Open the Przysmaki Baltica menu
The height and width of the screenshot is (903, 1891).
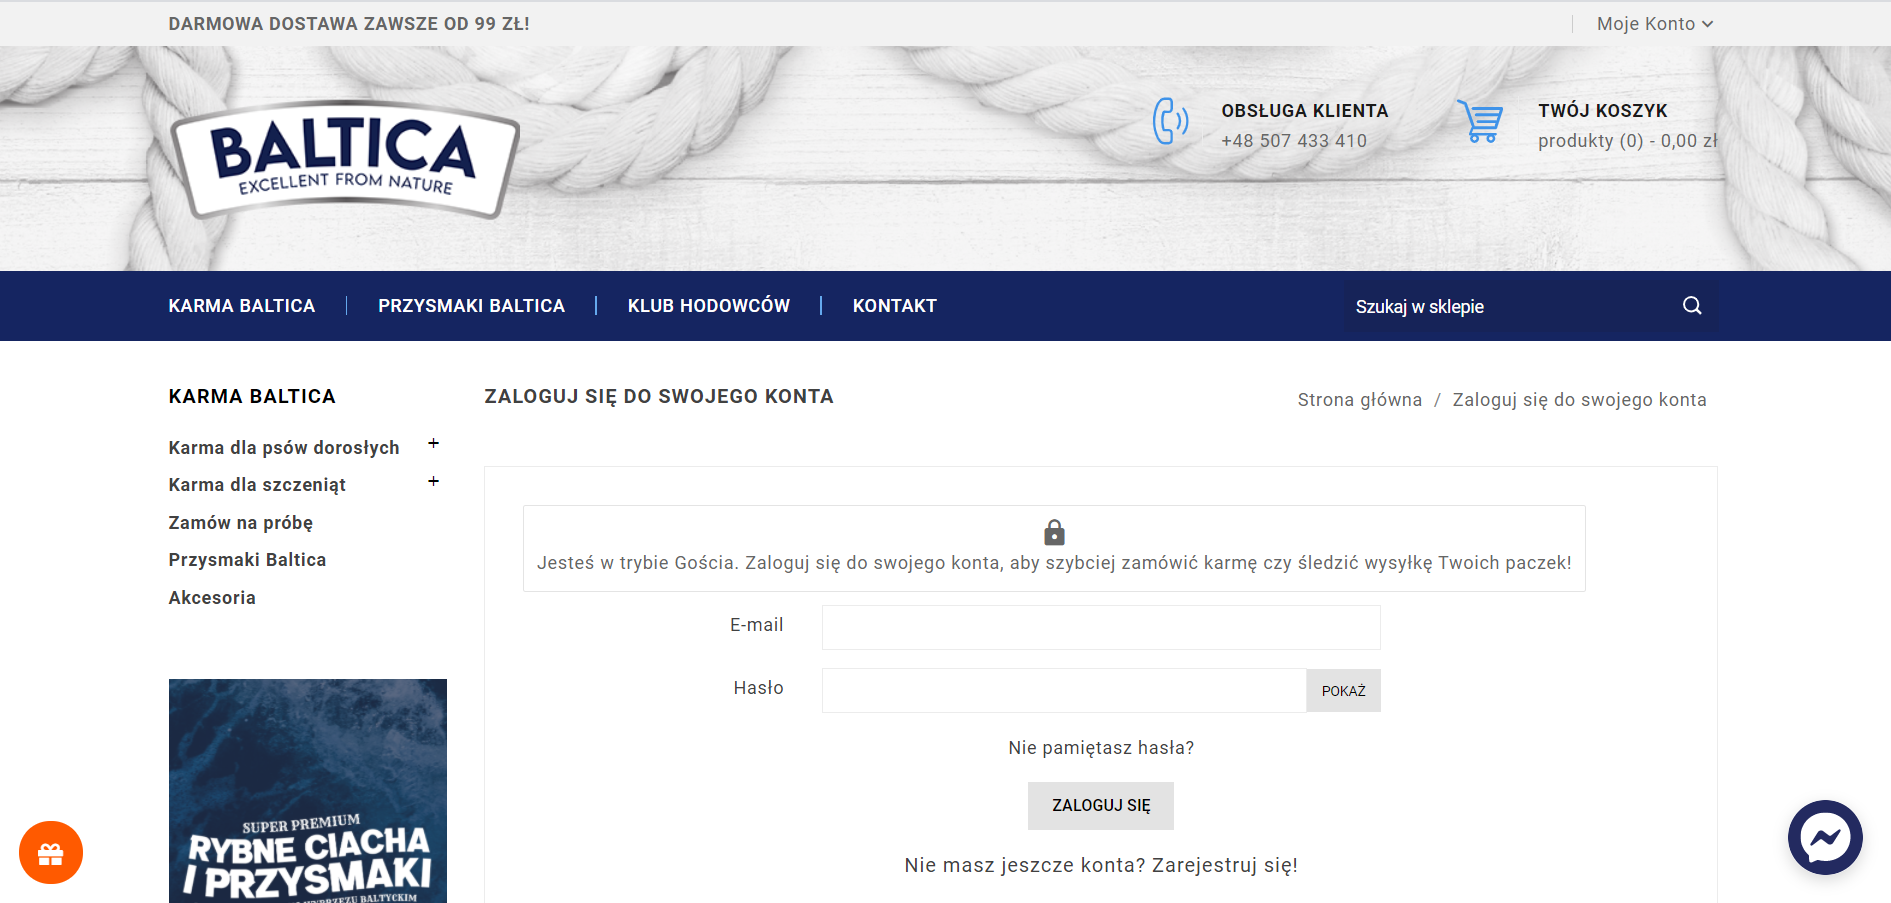point(472,306)
